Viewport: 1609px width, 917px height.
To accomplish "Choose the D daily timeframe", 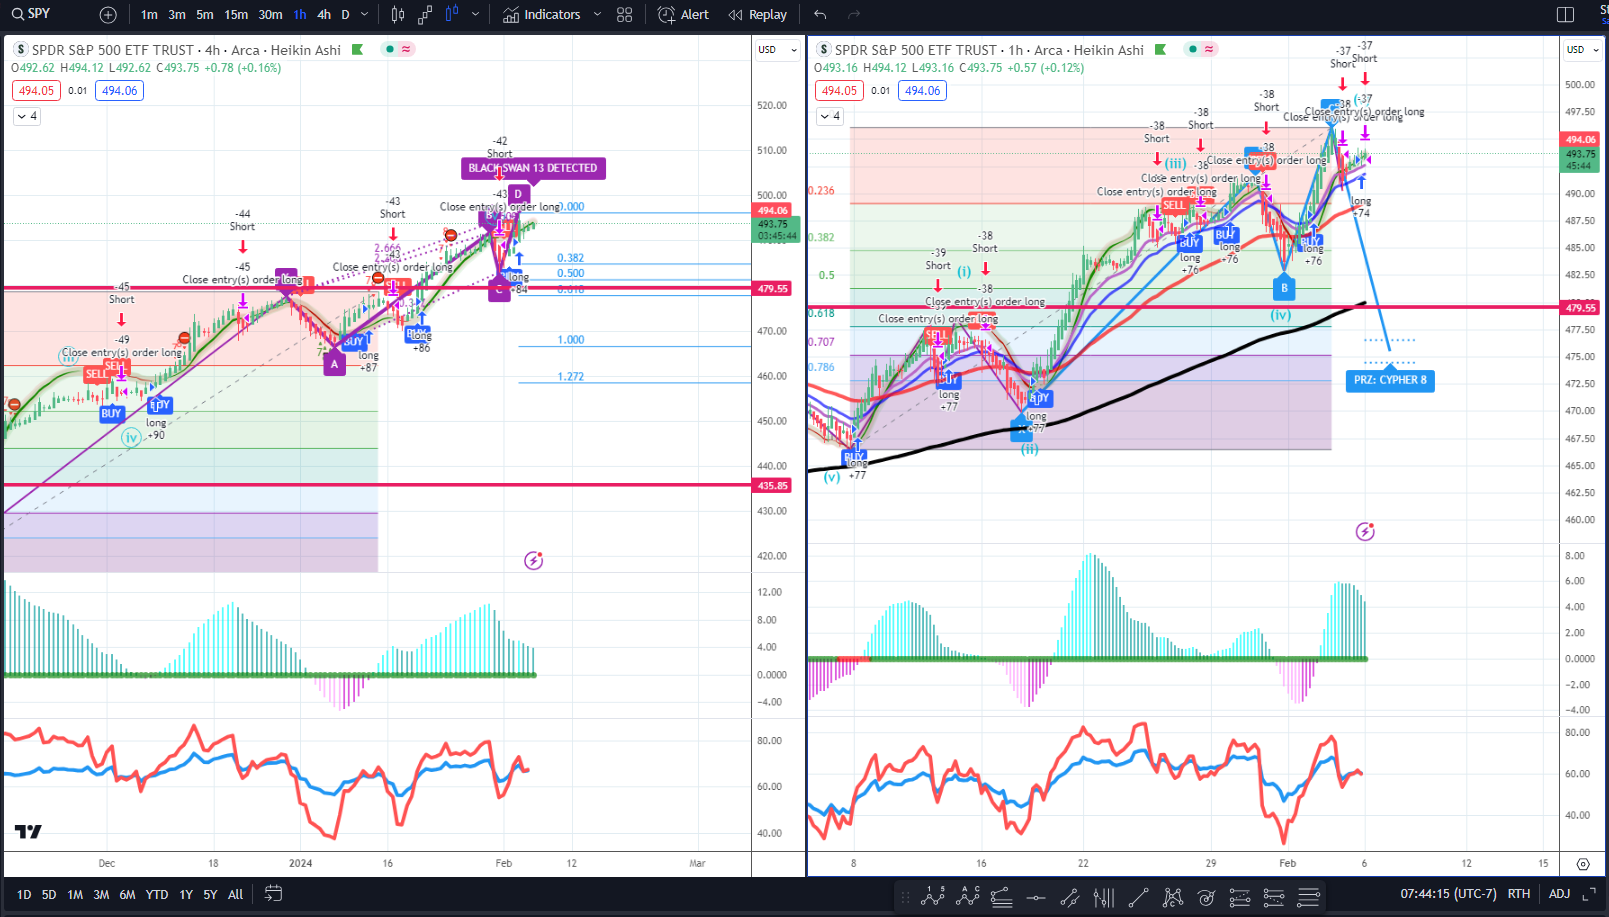I will [346, 15].
